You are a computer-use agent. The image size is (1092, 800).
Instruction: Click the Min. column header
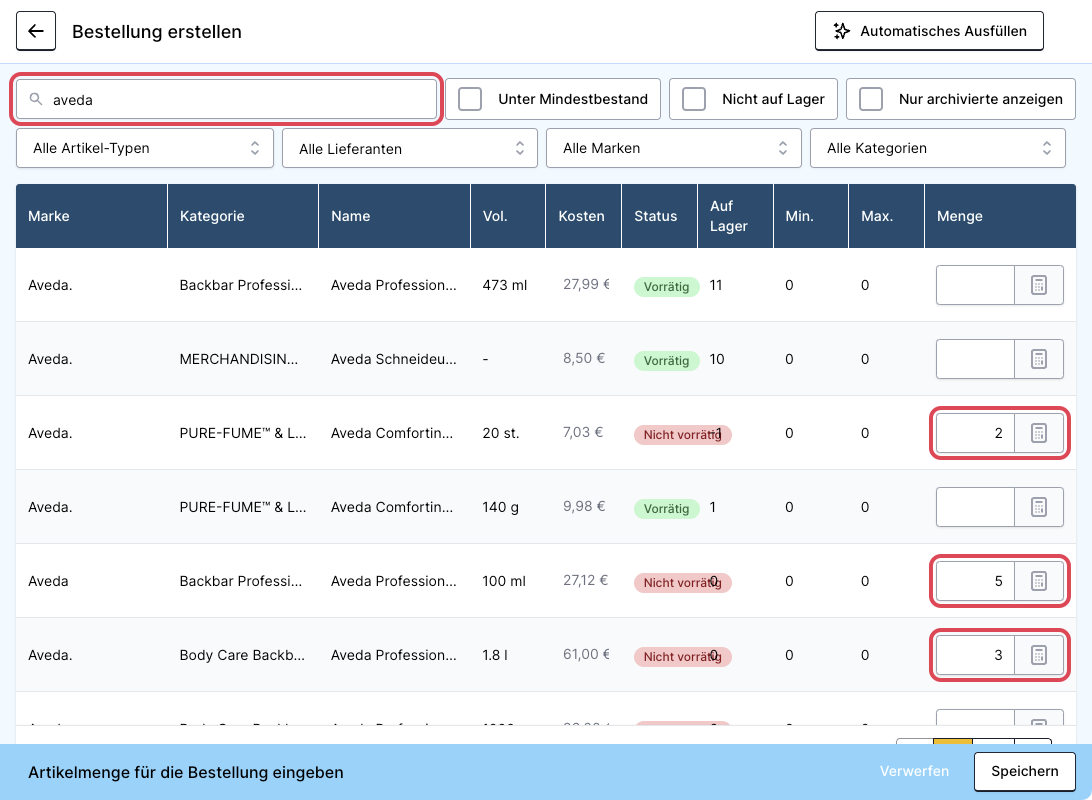[x=811, y=216]
